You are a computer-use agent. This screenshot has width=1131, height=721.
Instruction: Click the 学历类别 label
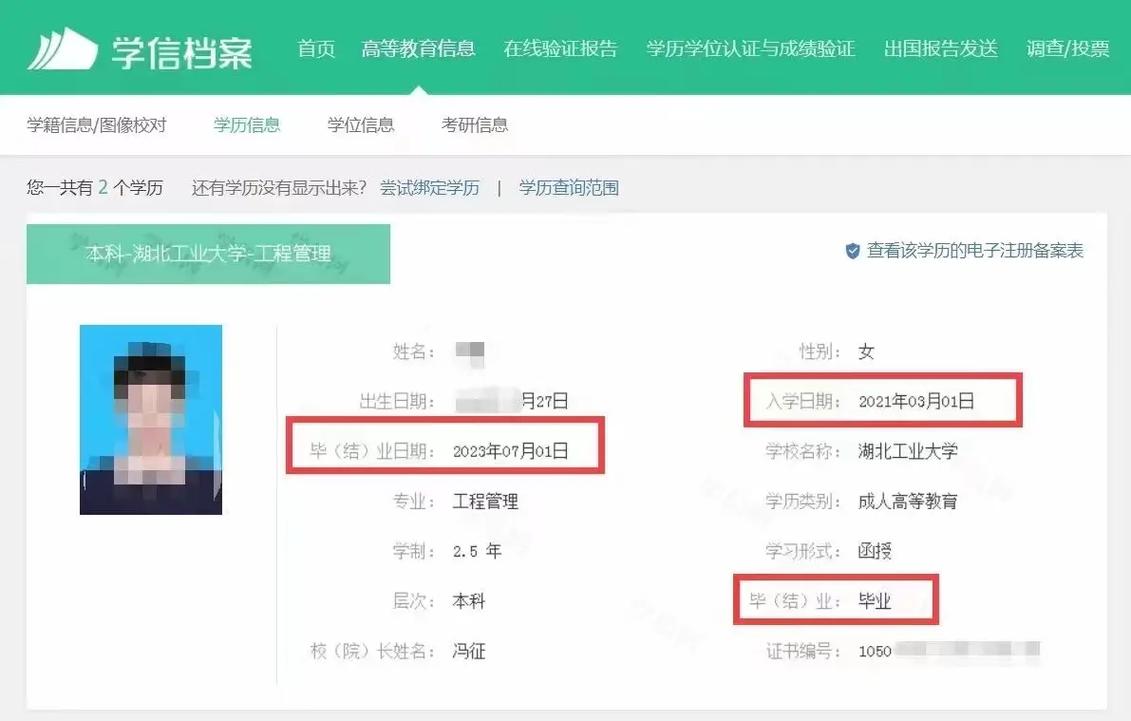click(x=803, y=501)
